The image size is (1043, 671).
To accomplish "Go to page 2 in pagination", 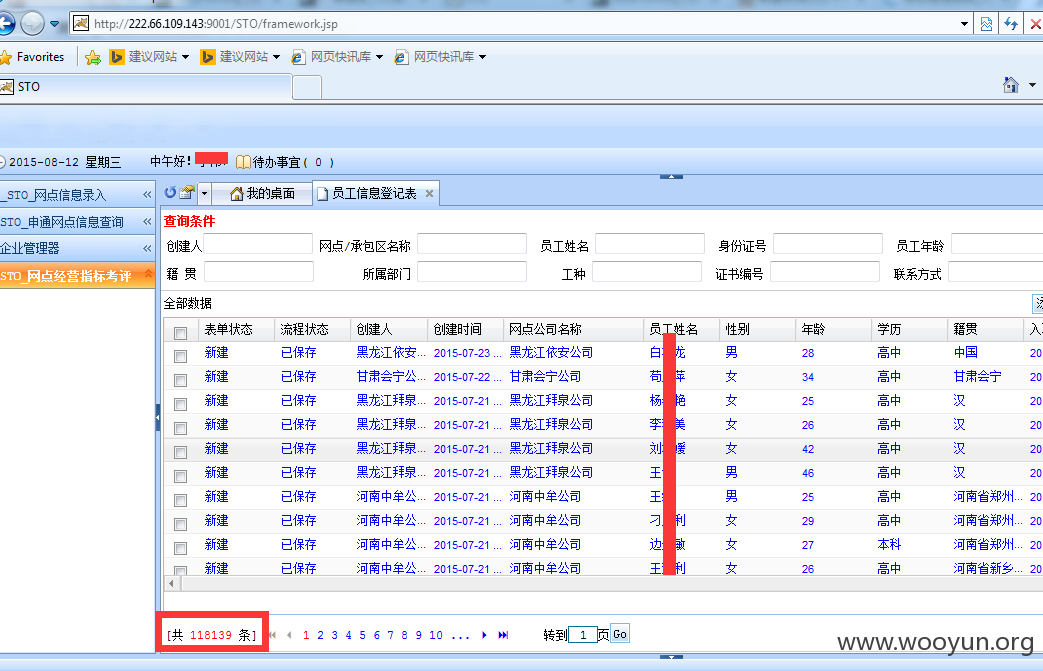I will pyautogui.click(x=320, y=635).
